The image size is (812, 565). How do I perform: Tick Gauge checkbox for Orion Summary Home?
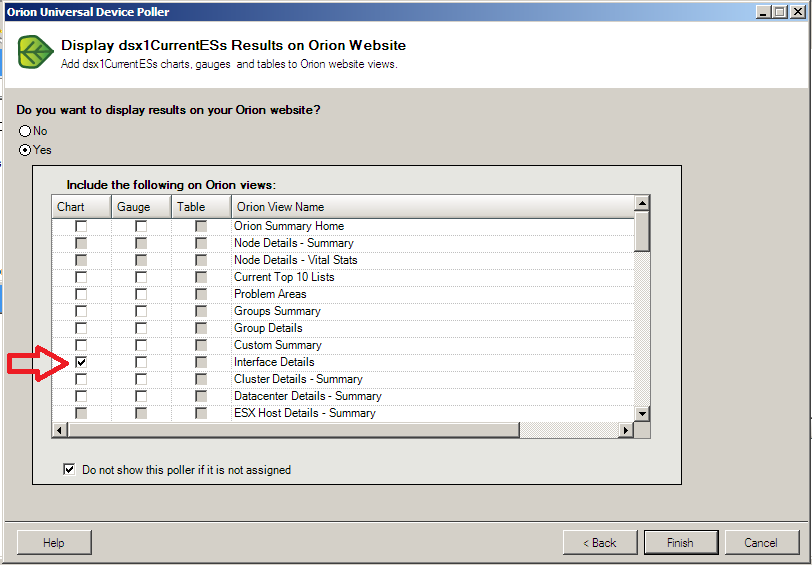click(x=141, y=226)
